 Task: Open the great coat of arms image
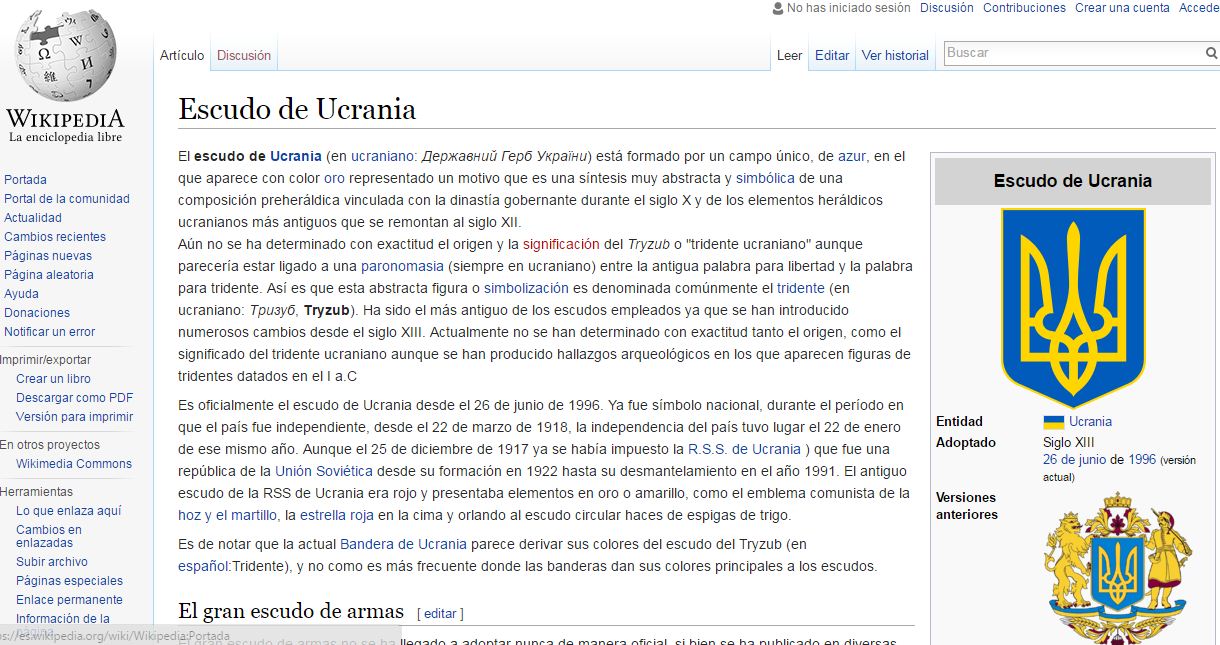click(x=1117, y=566)
